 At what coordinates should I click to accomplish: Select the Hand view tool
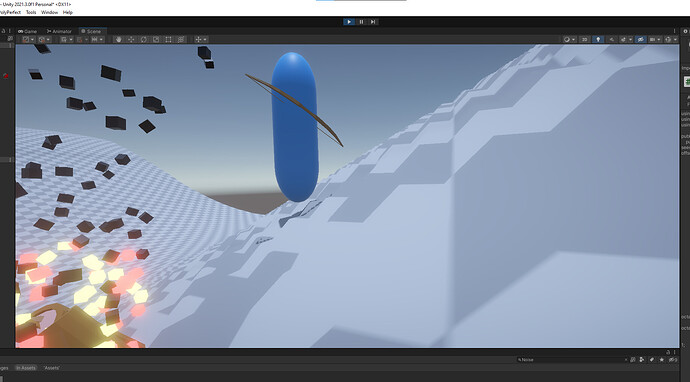point(118,39)
